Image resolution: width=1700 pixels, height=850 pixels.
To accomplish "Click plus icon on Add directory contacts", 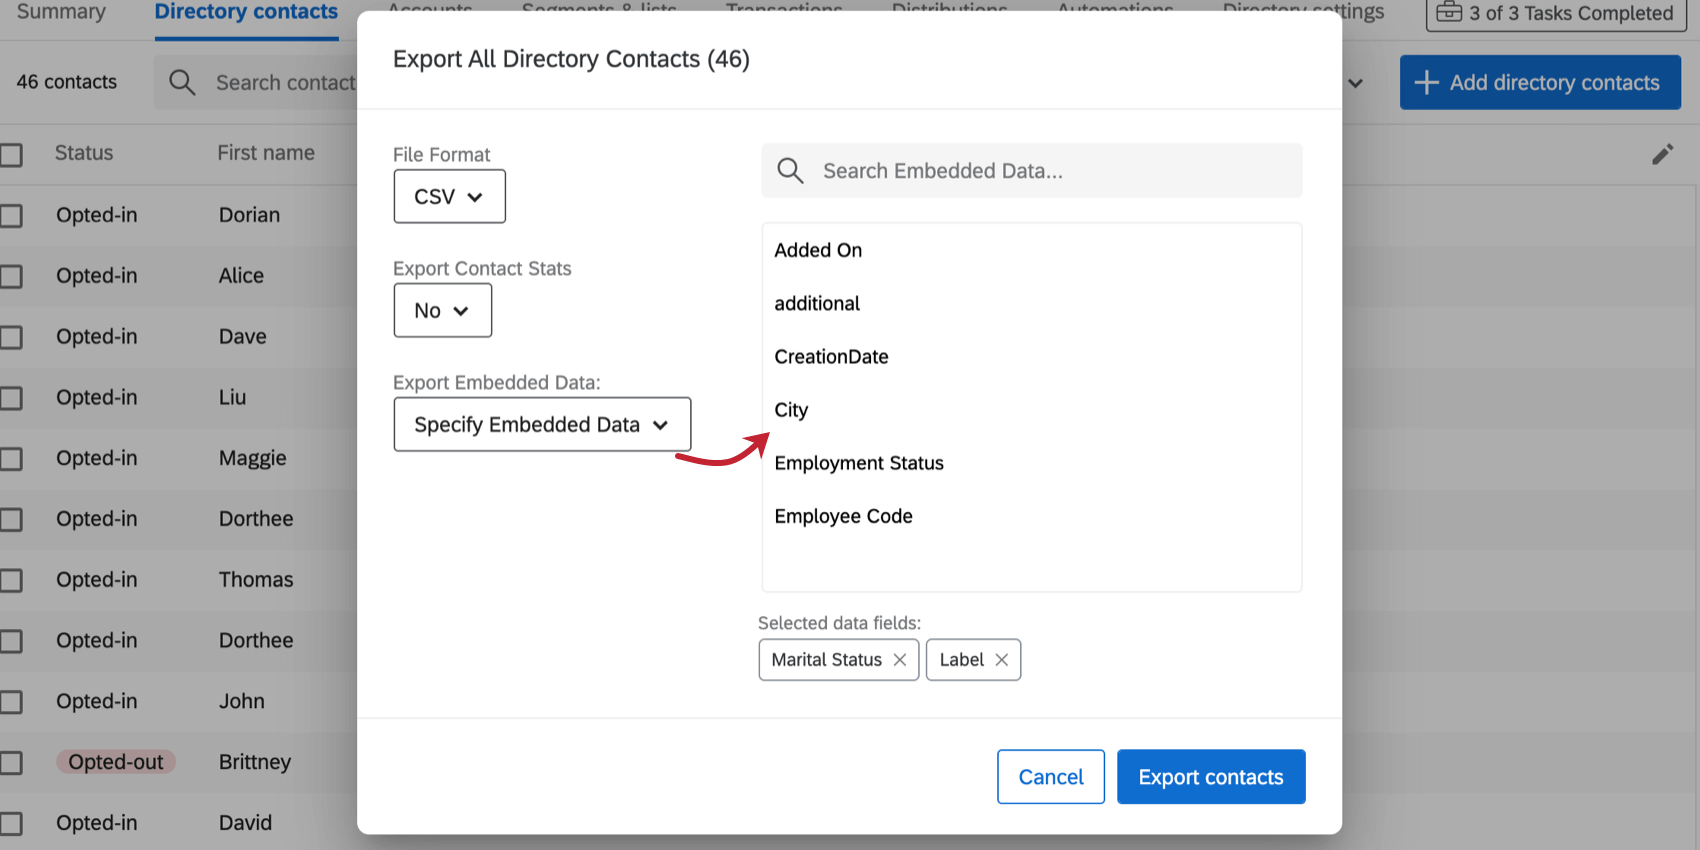I will click(1426, 83).
